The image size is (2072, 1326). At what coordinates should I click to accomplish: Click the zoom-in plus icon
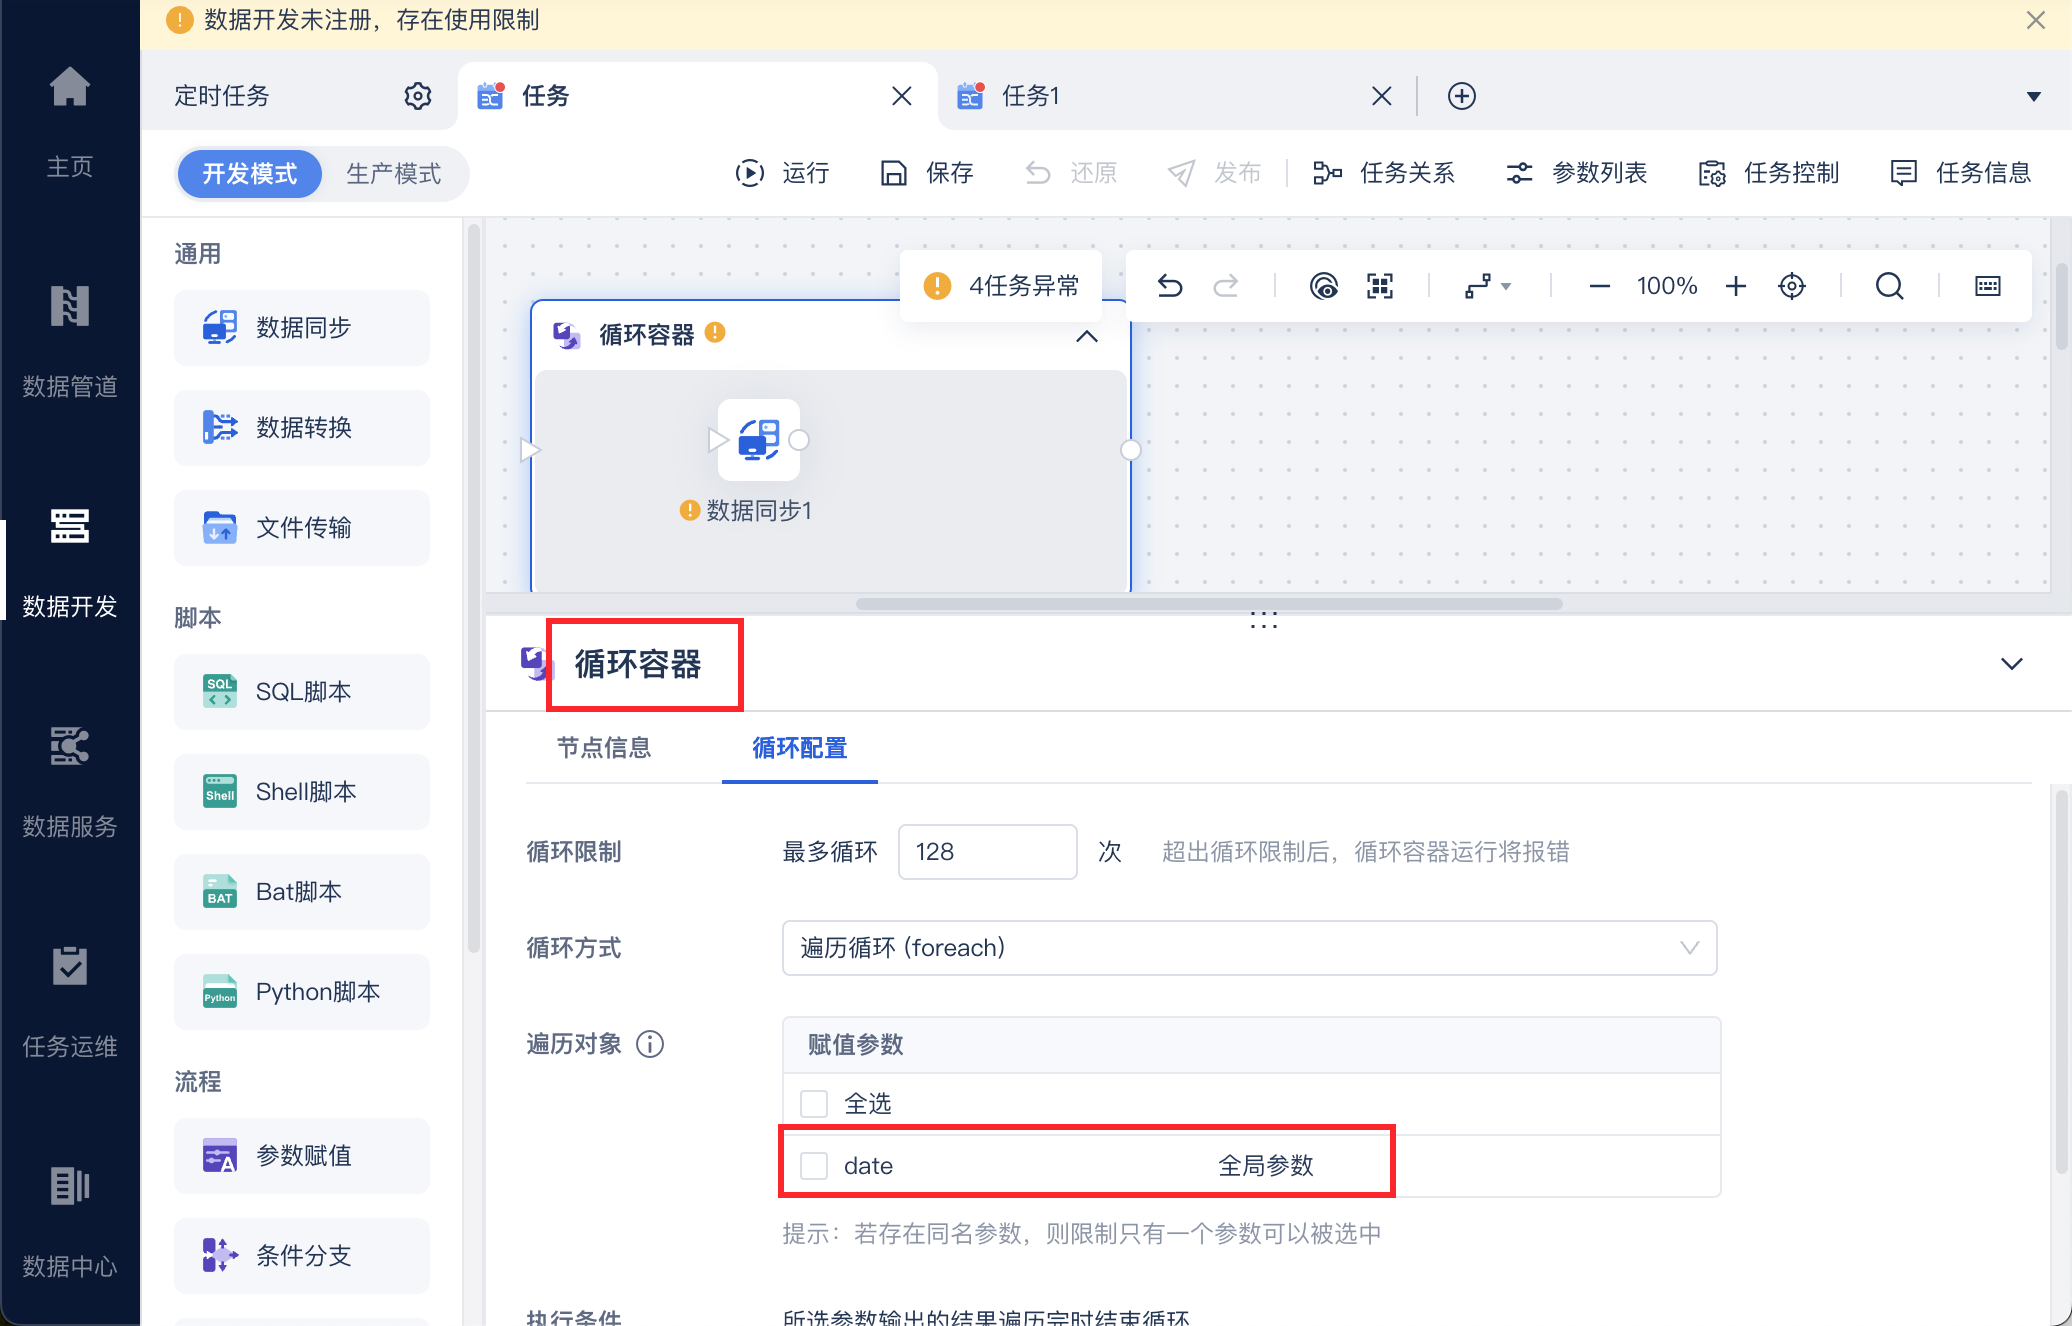(1736, 286)
